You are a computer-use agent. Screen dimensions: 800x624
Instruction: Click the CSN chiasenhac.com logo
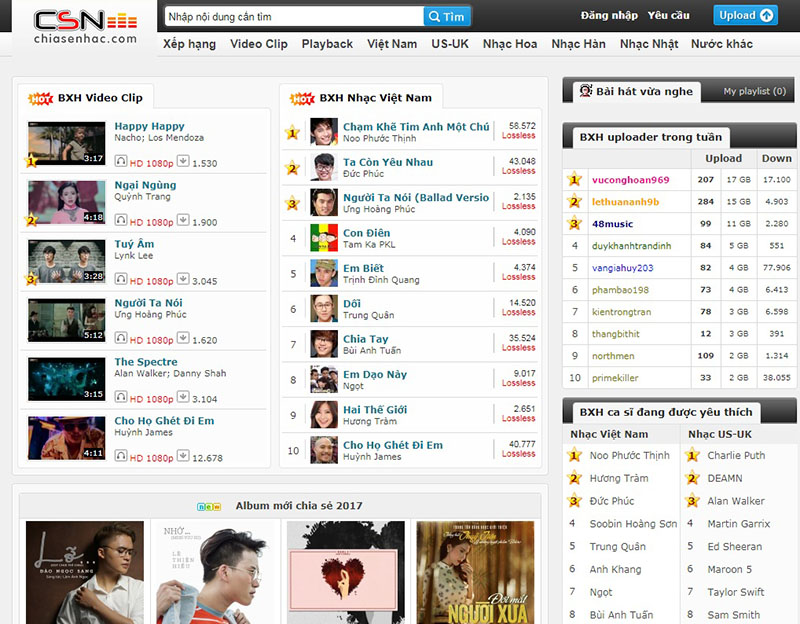coord(84,27)
